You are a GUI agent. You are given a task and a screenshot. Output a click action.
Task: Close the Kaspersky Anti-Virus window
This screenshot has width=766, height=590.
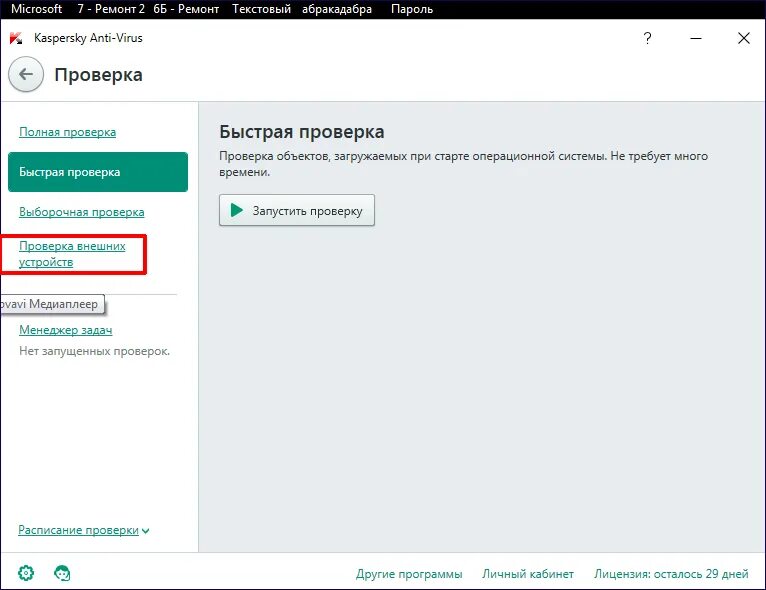tap(744, 38)
